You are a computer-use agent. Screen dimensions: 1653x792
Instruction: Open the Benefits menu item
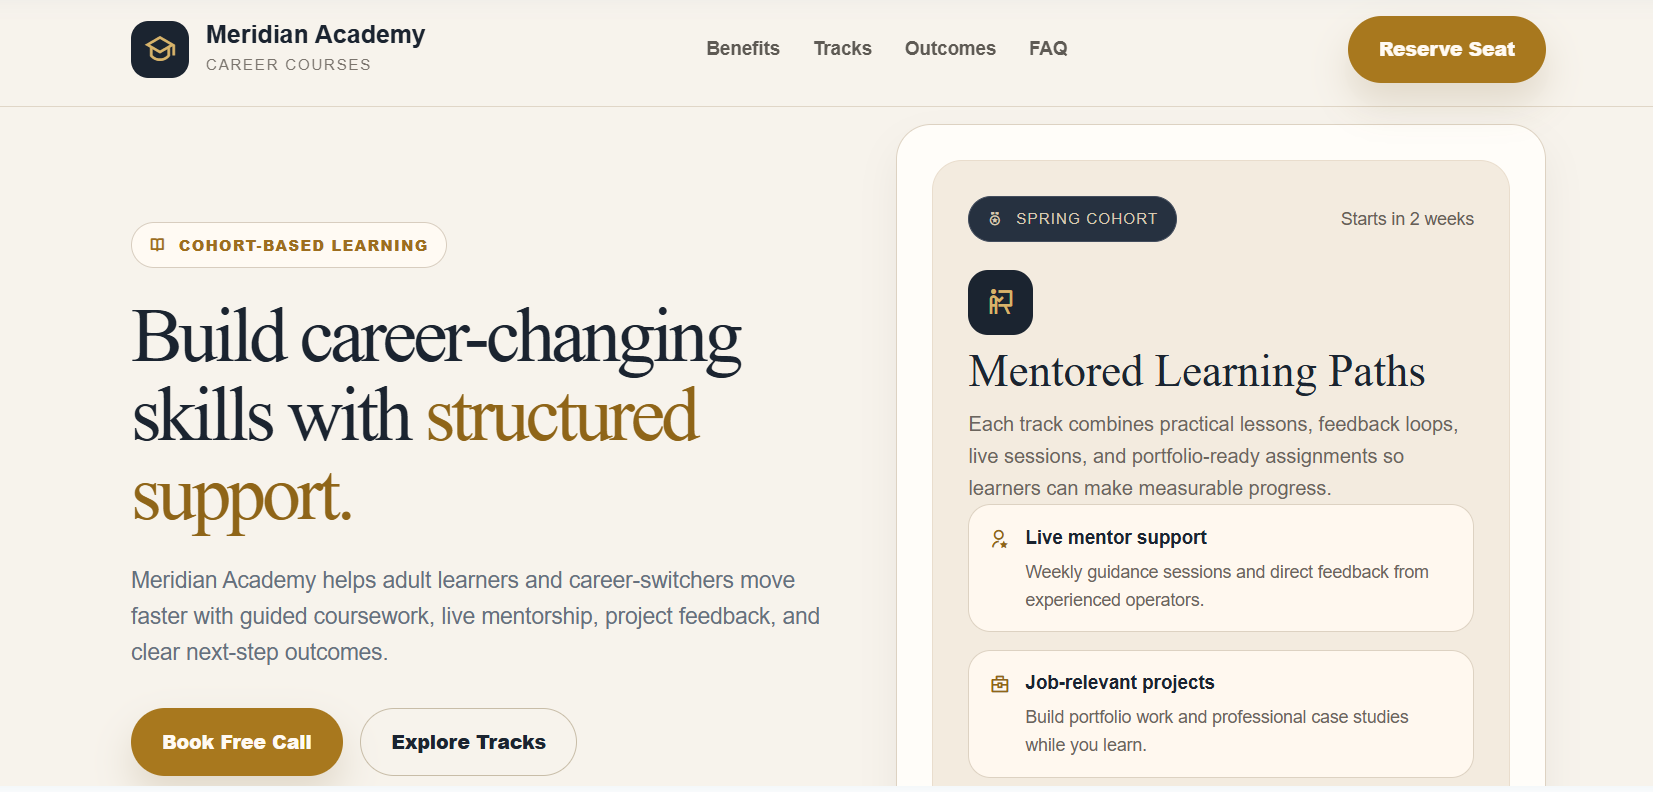click(742, 48)
